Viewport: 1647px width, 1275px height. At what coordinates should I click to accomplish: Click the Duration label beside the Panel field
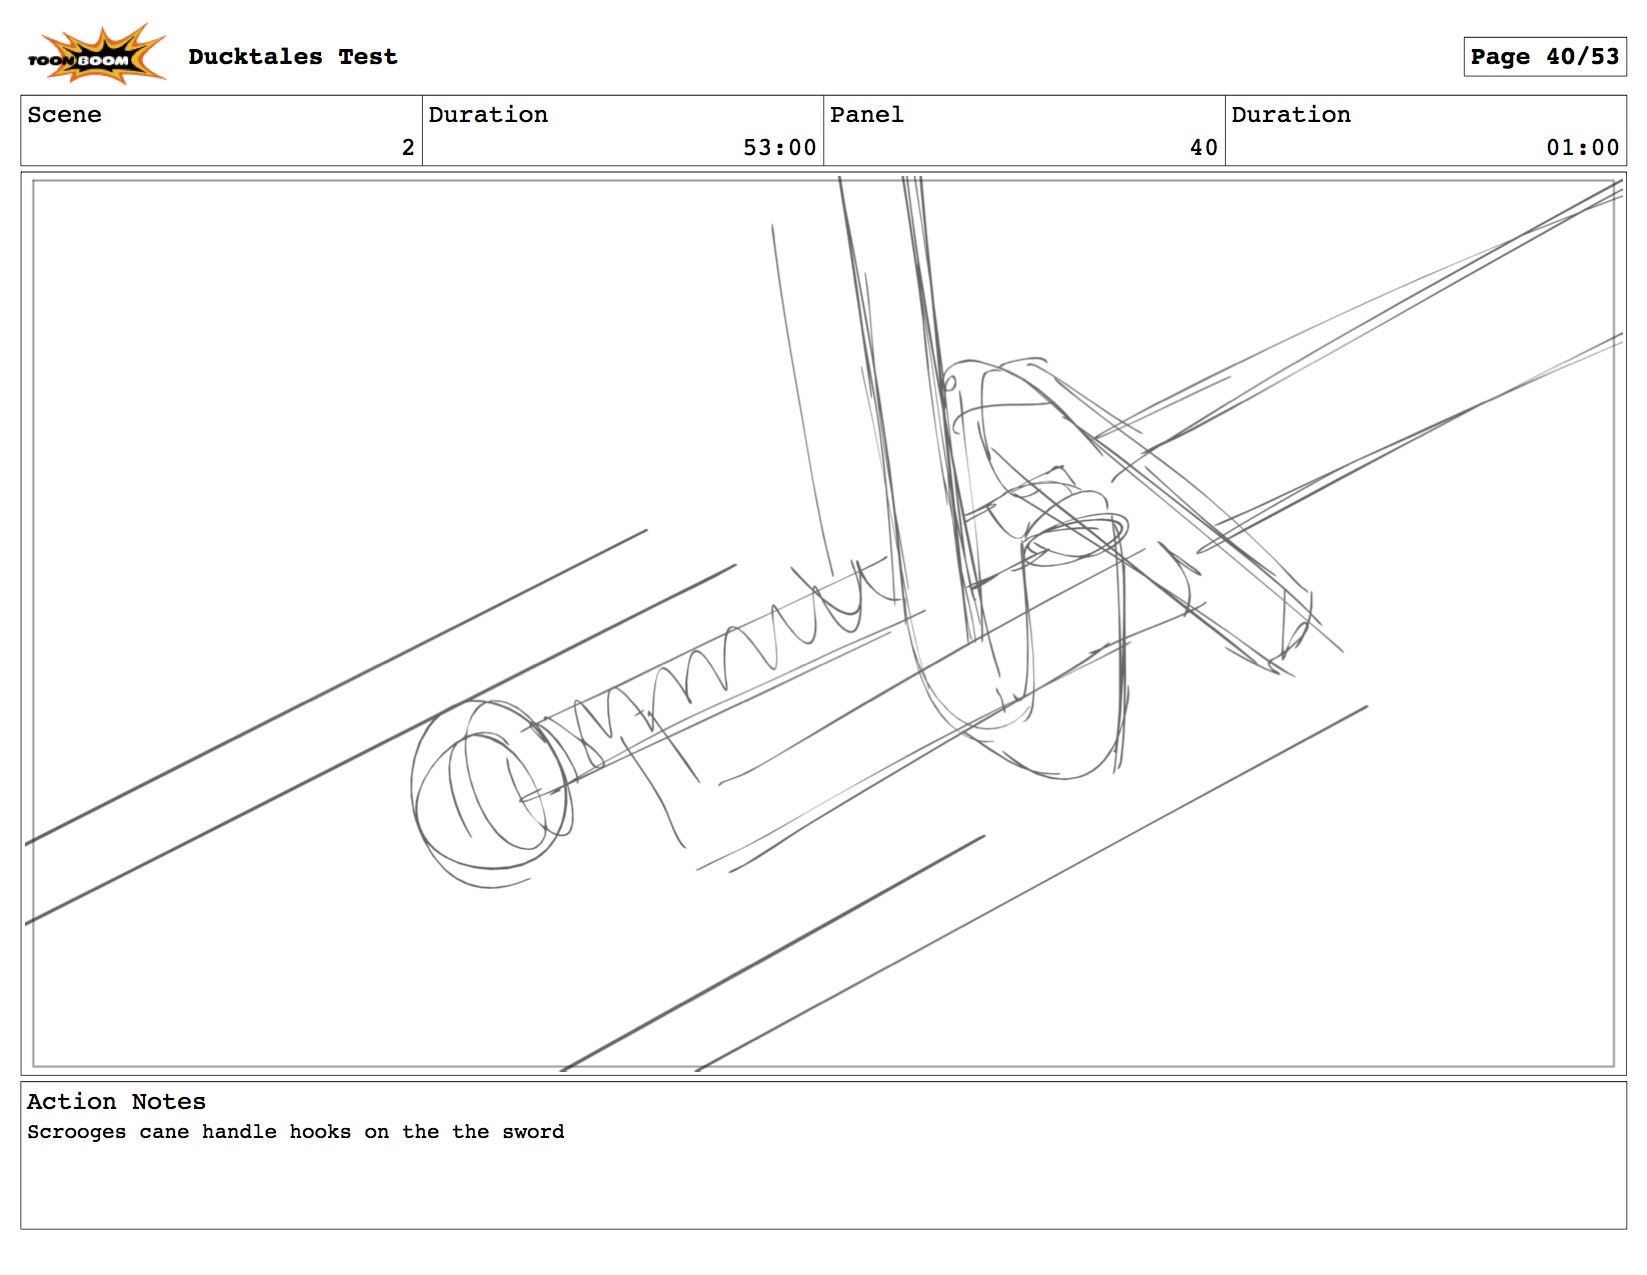[1290, 115]
